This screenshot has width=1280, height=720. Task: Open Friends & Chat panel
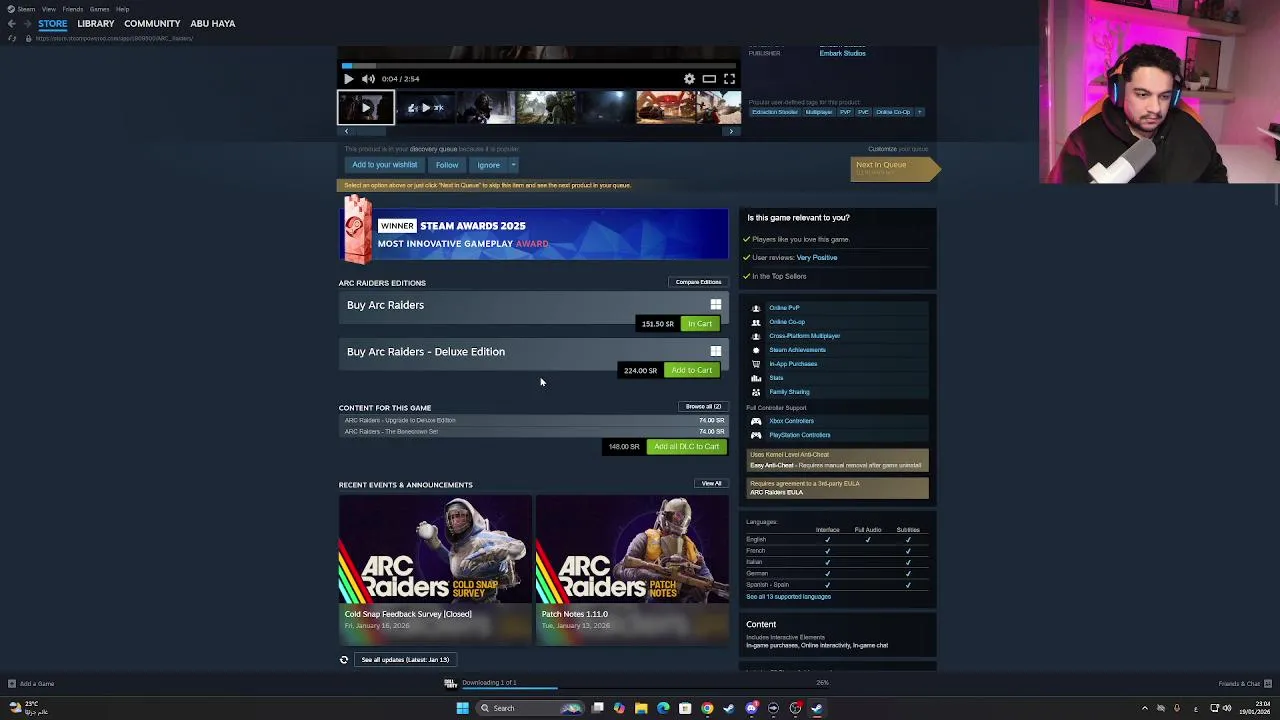click(1245, 684)
